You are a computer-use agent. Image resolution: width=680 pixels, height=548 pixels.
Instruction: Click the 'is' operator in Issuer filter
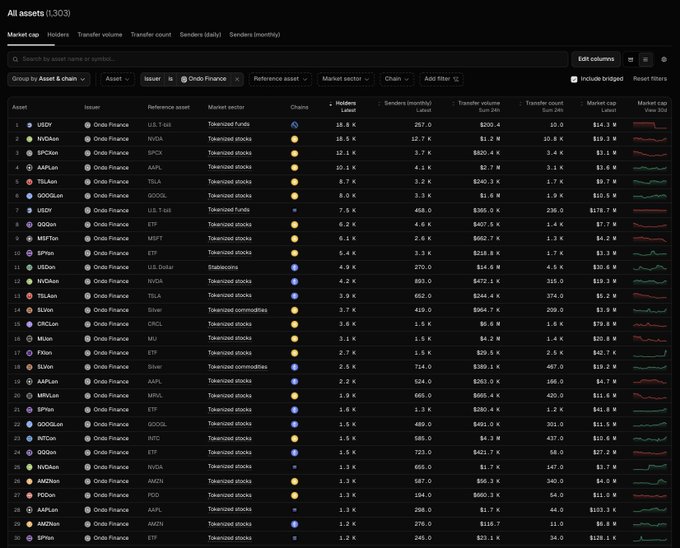(x=170, y=79)
